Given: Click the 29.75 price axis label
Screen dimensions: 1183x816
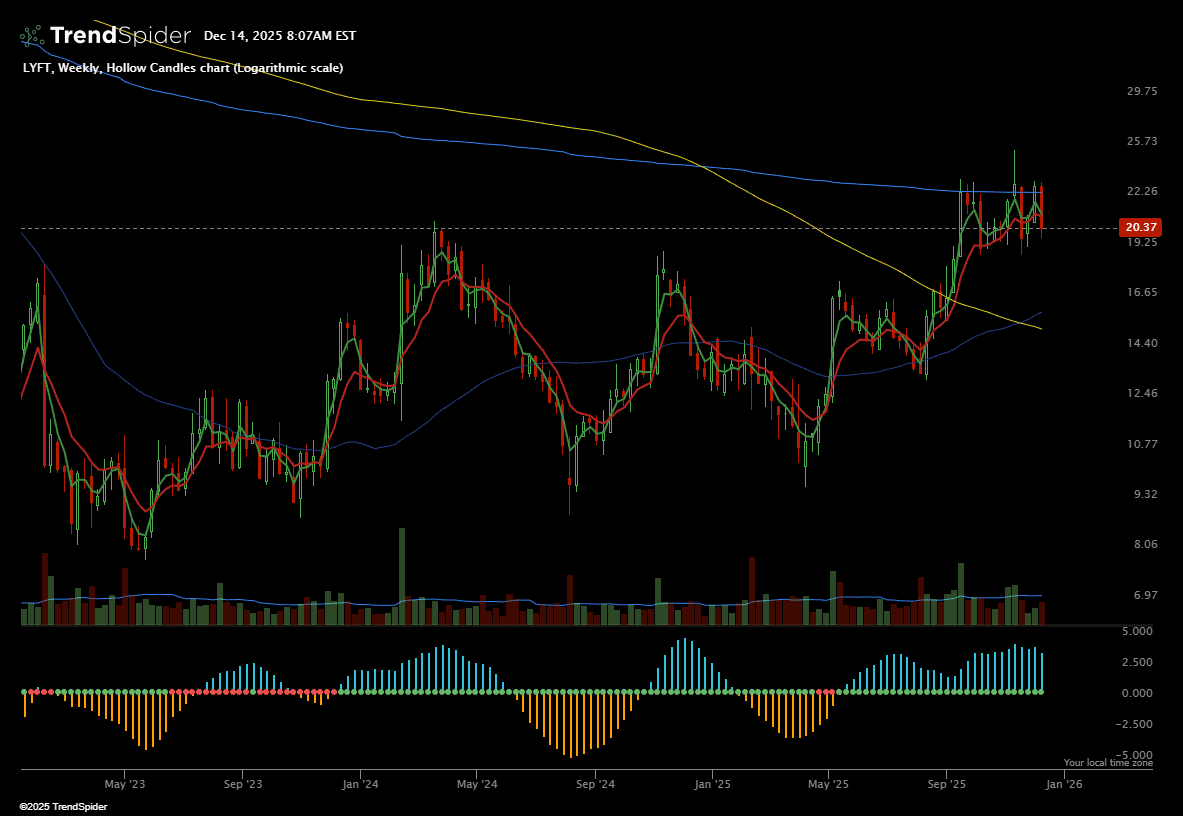Looking at the screenshot, I should click(x=1141, y=91).
